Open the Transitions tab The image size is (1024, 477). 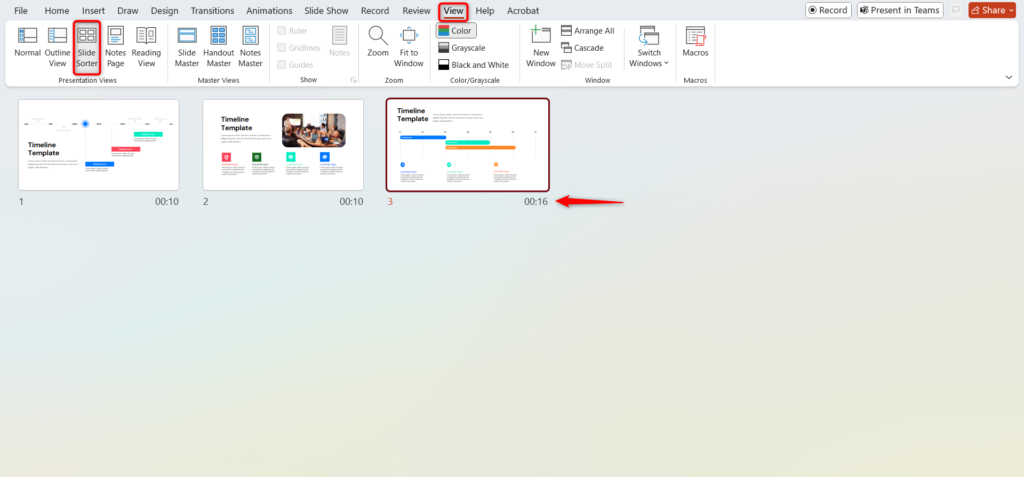[x=211, y=10]
